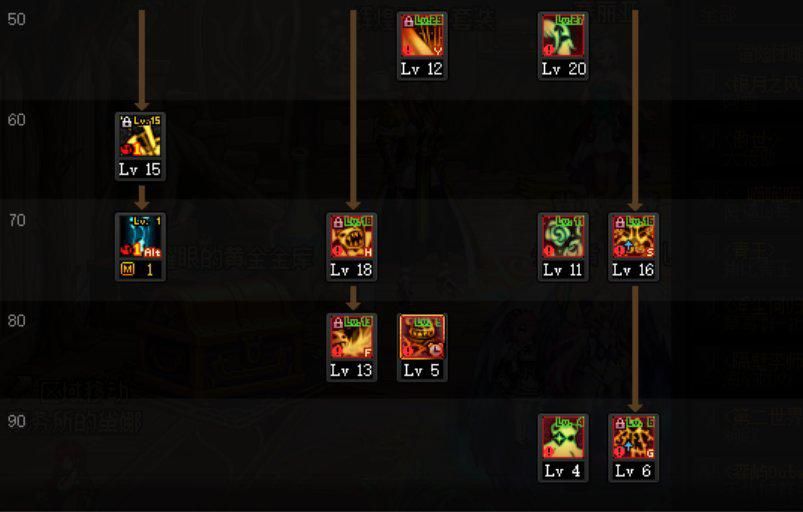Click the level 50 tier label
This screenshot has width=803, height=512.
click(16, 19)
